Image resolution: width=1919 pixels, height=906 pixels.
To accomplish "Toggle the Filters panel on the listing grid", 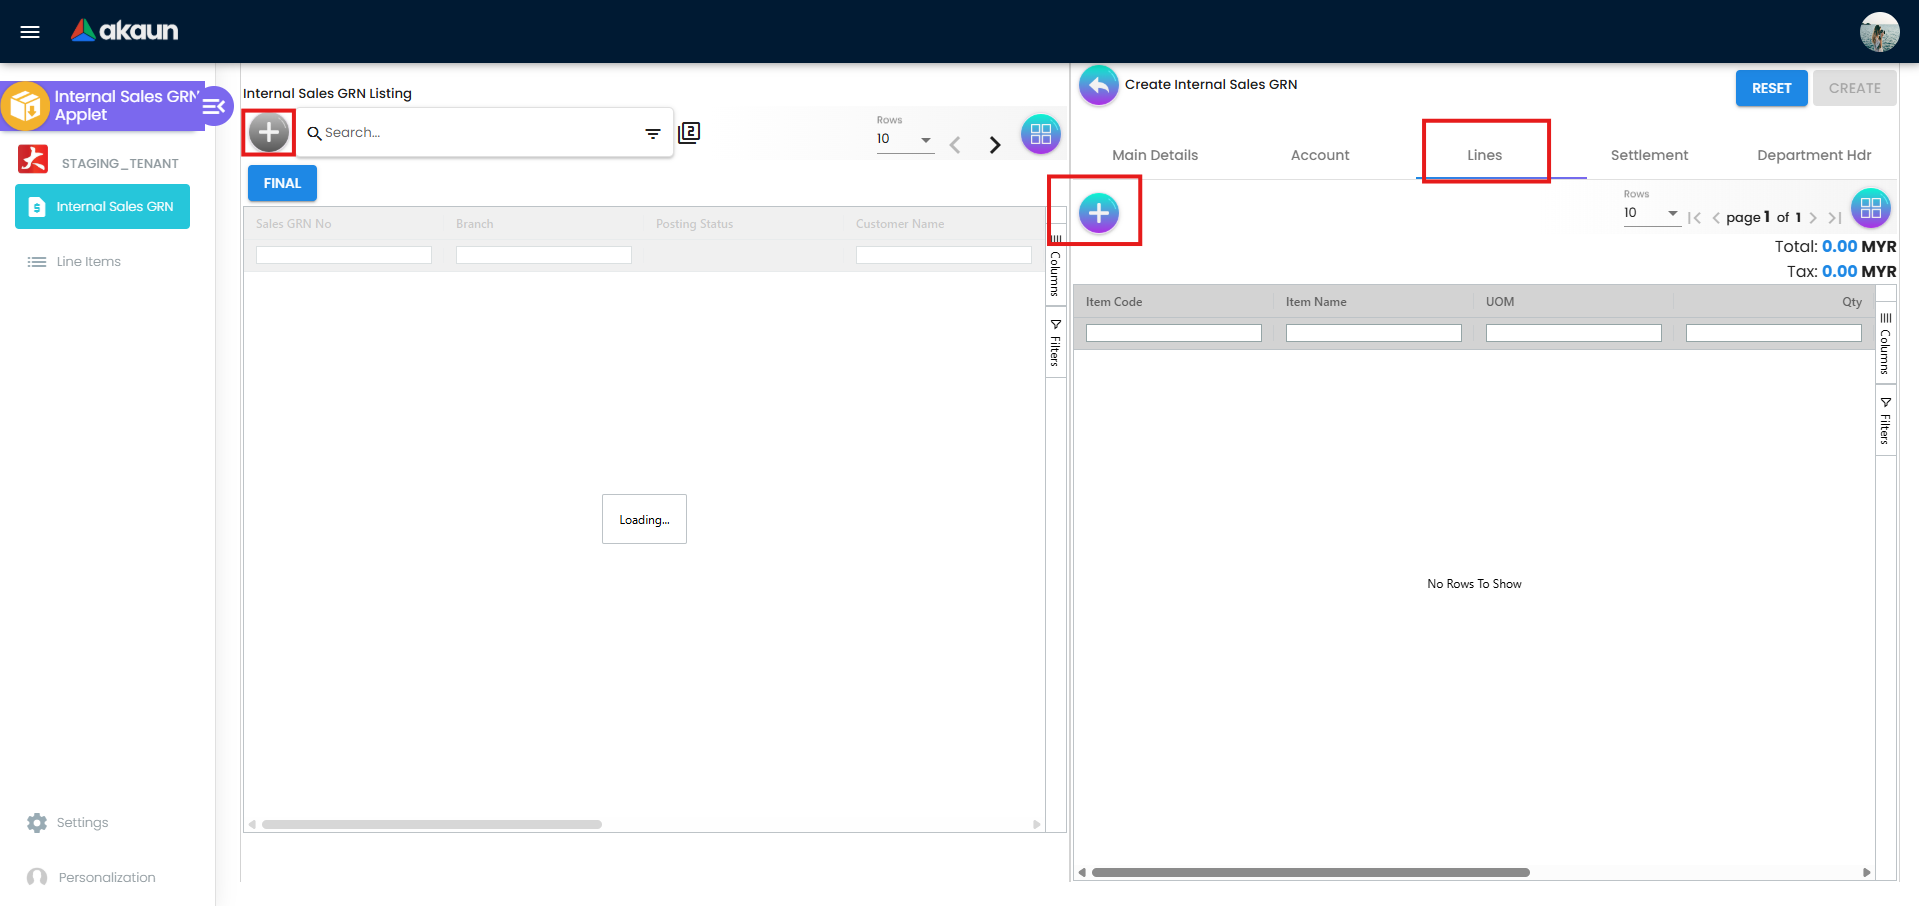I will pyautogui.click(x=1056, y=342).
